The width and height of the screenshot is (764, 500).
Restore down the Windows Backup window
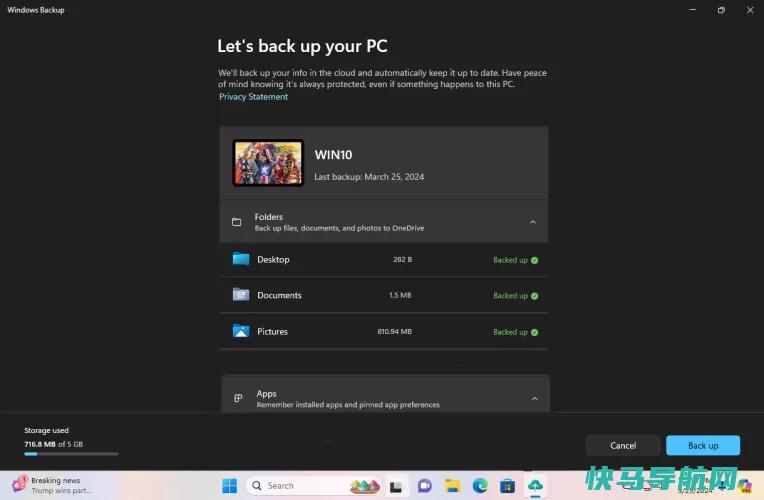(721, 10)
